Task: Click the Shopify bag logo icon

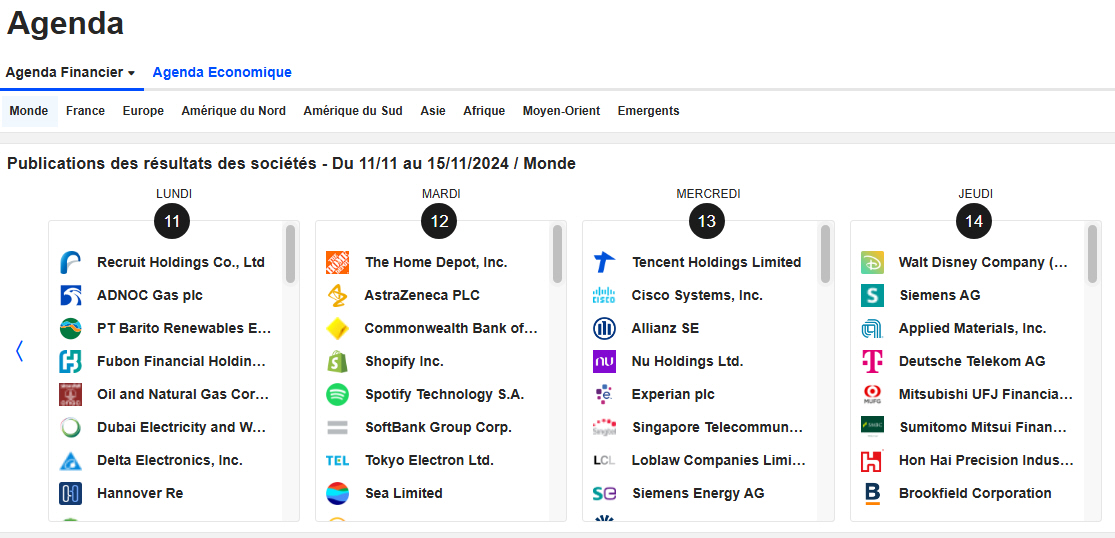Action: (338, 362)
